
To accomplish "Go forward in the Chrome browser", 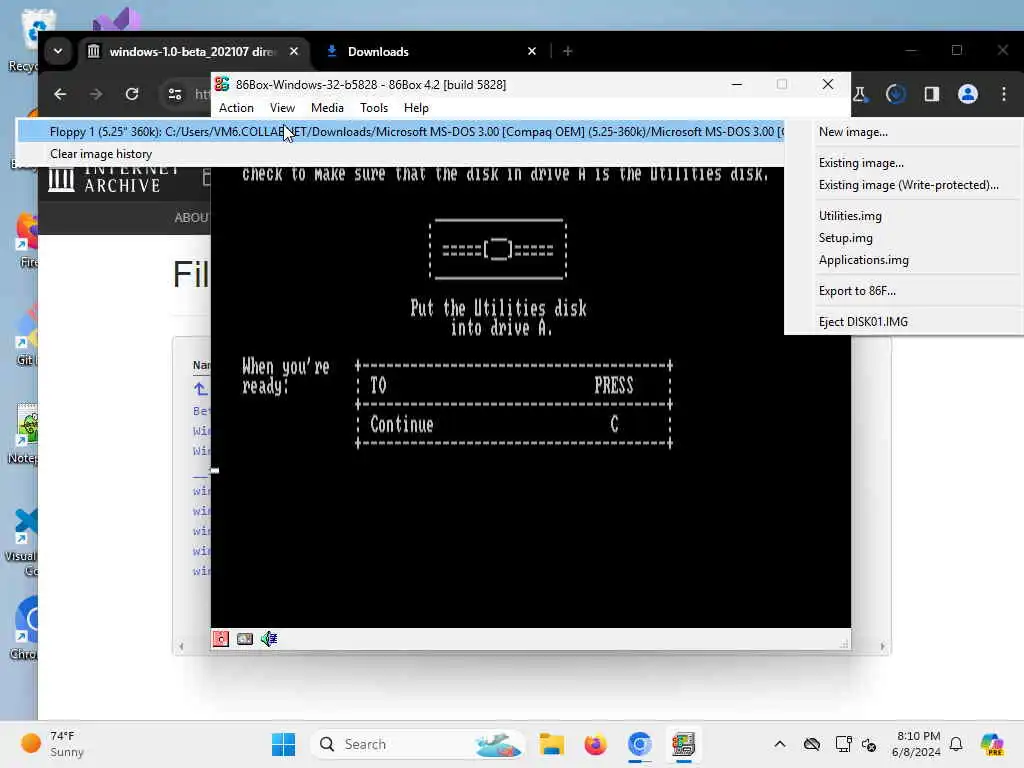I will pos(96,94).
